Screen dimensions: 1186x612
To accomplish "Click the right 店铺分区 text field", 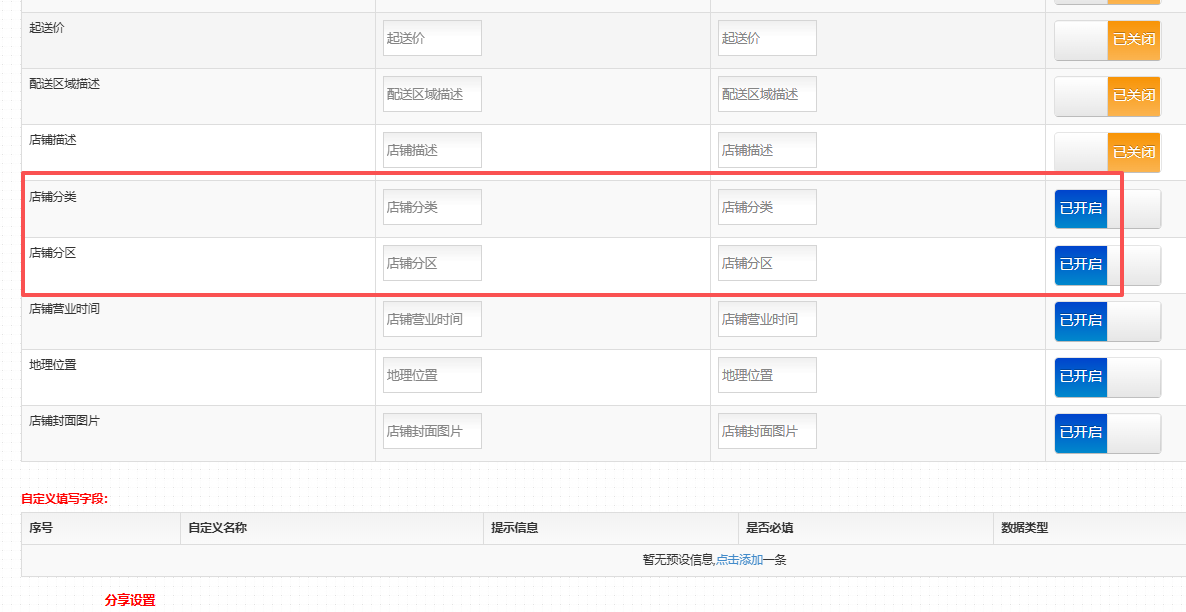I will [767, 263].
